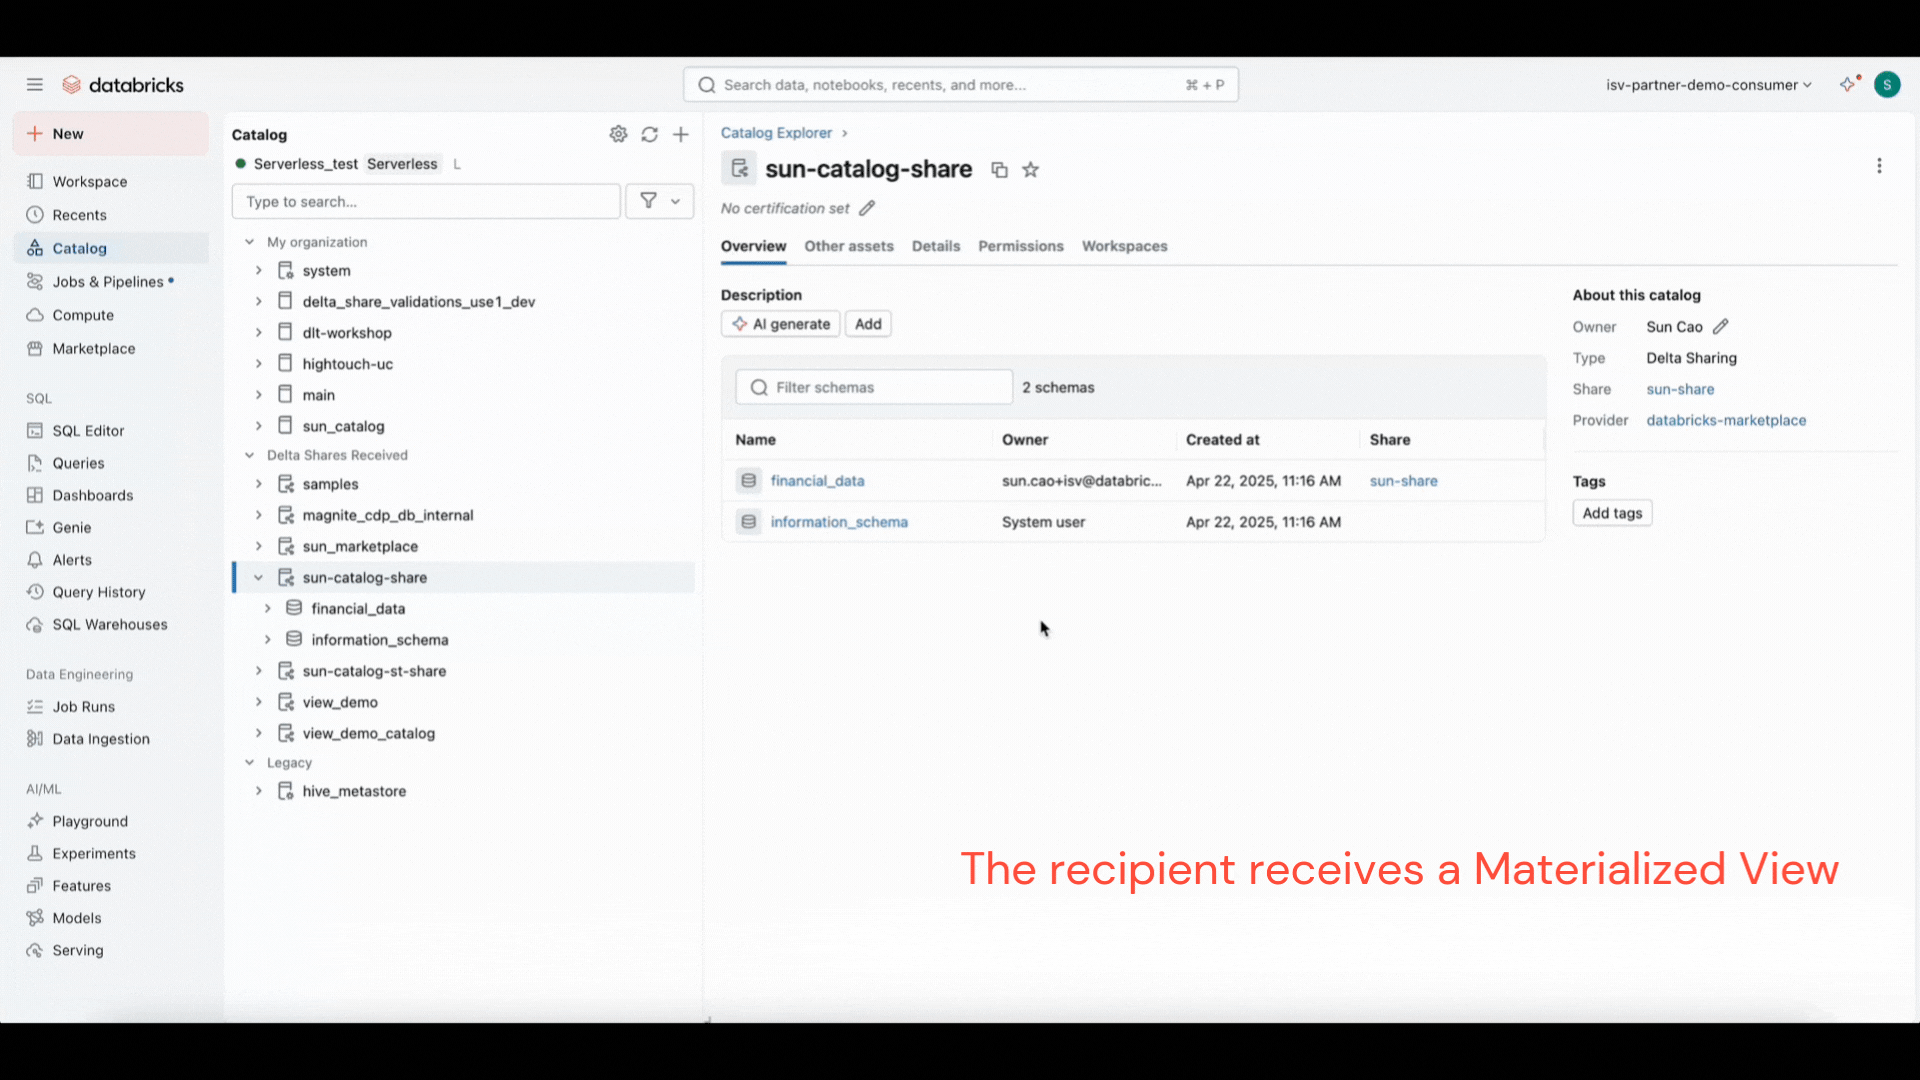
Task: Star sun-catalog-share as favorite
Action: pos(1030,170)
